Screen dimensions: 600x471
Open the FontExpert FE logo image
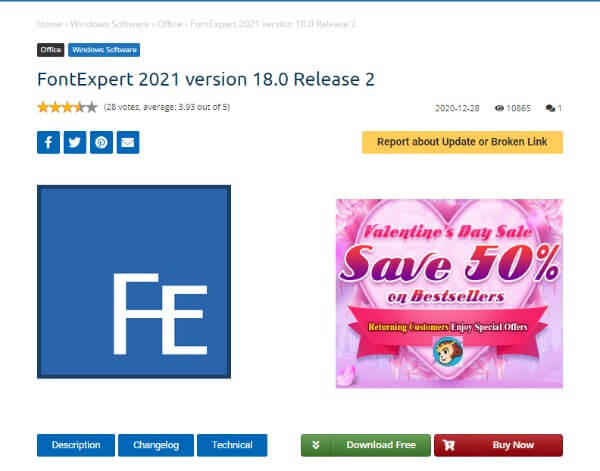(134, 282)
